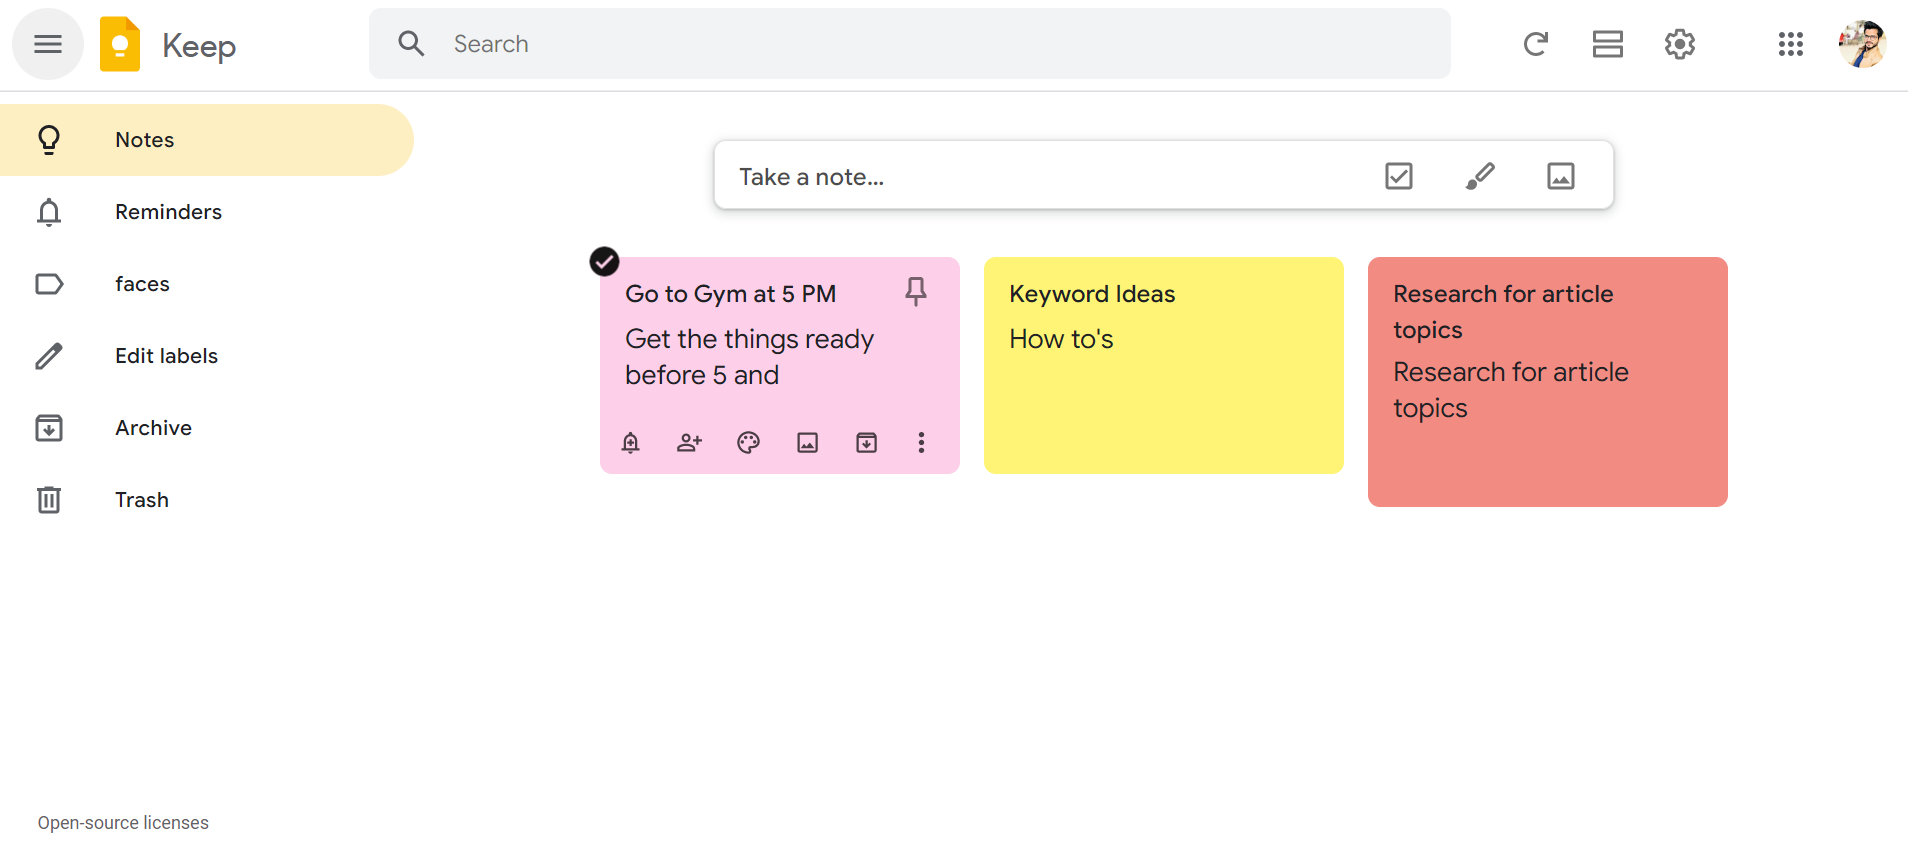This screenshot has height=856, width=1908.
Task: Archive the Go to Gym note
Action: [866, 443]
